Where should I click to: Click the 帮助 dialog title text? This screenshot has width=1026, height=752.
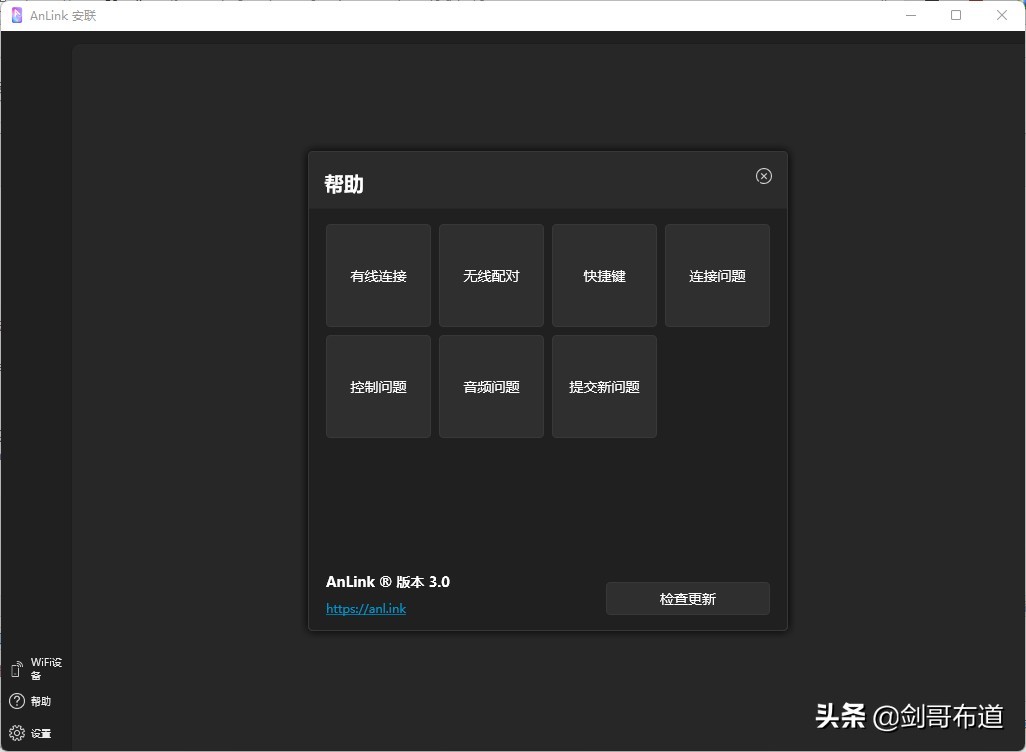pyautogui.click(x=344, y=184)
